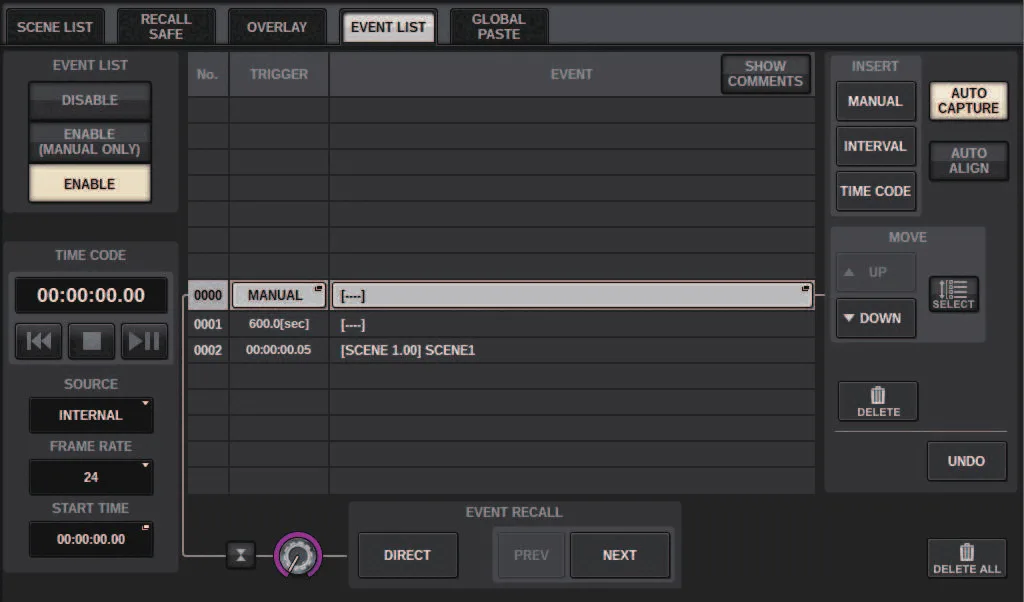Select the EVENT LIST tab
This screenshot has height=602, width=1024.
(389, 27)
